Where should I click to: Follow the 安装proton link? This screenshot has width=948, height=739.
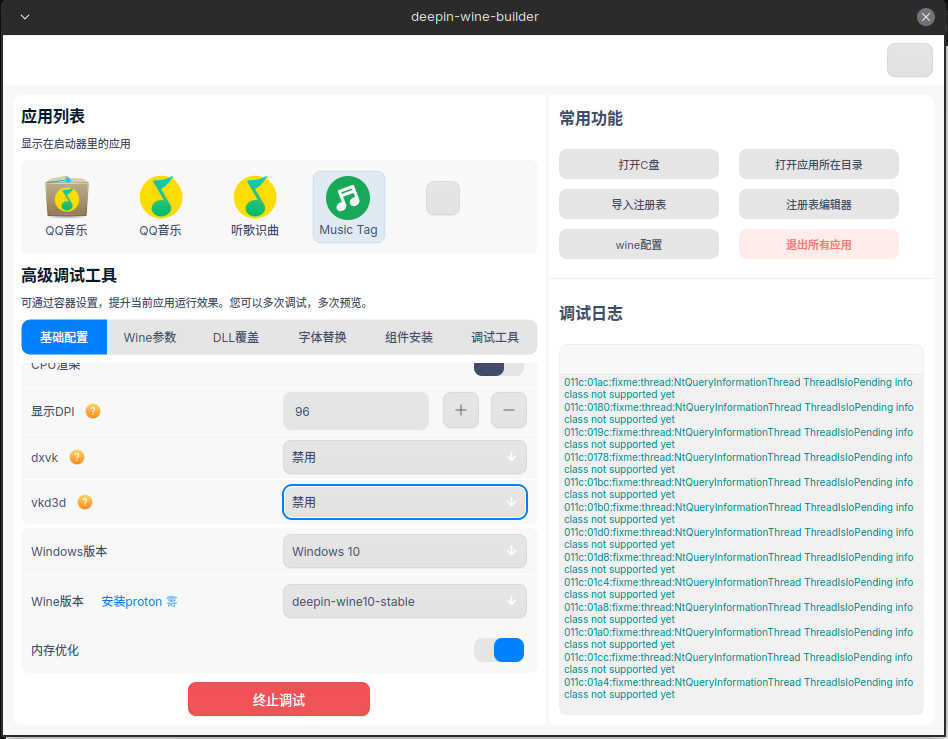point(139,601)
